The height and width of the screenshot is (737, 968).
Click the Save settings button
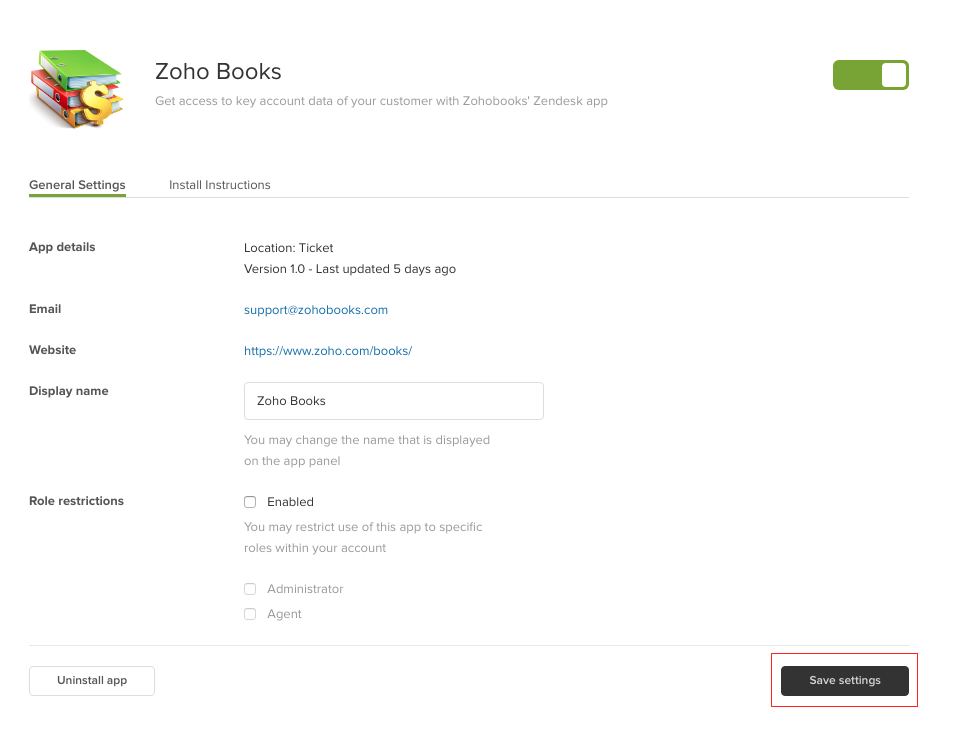click(844, 681)
